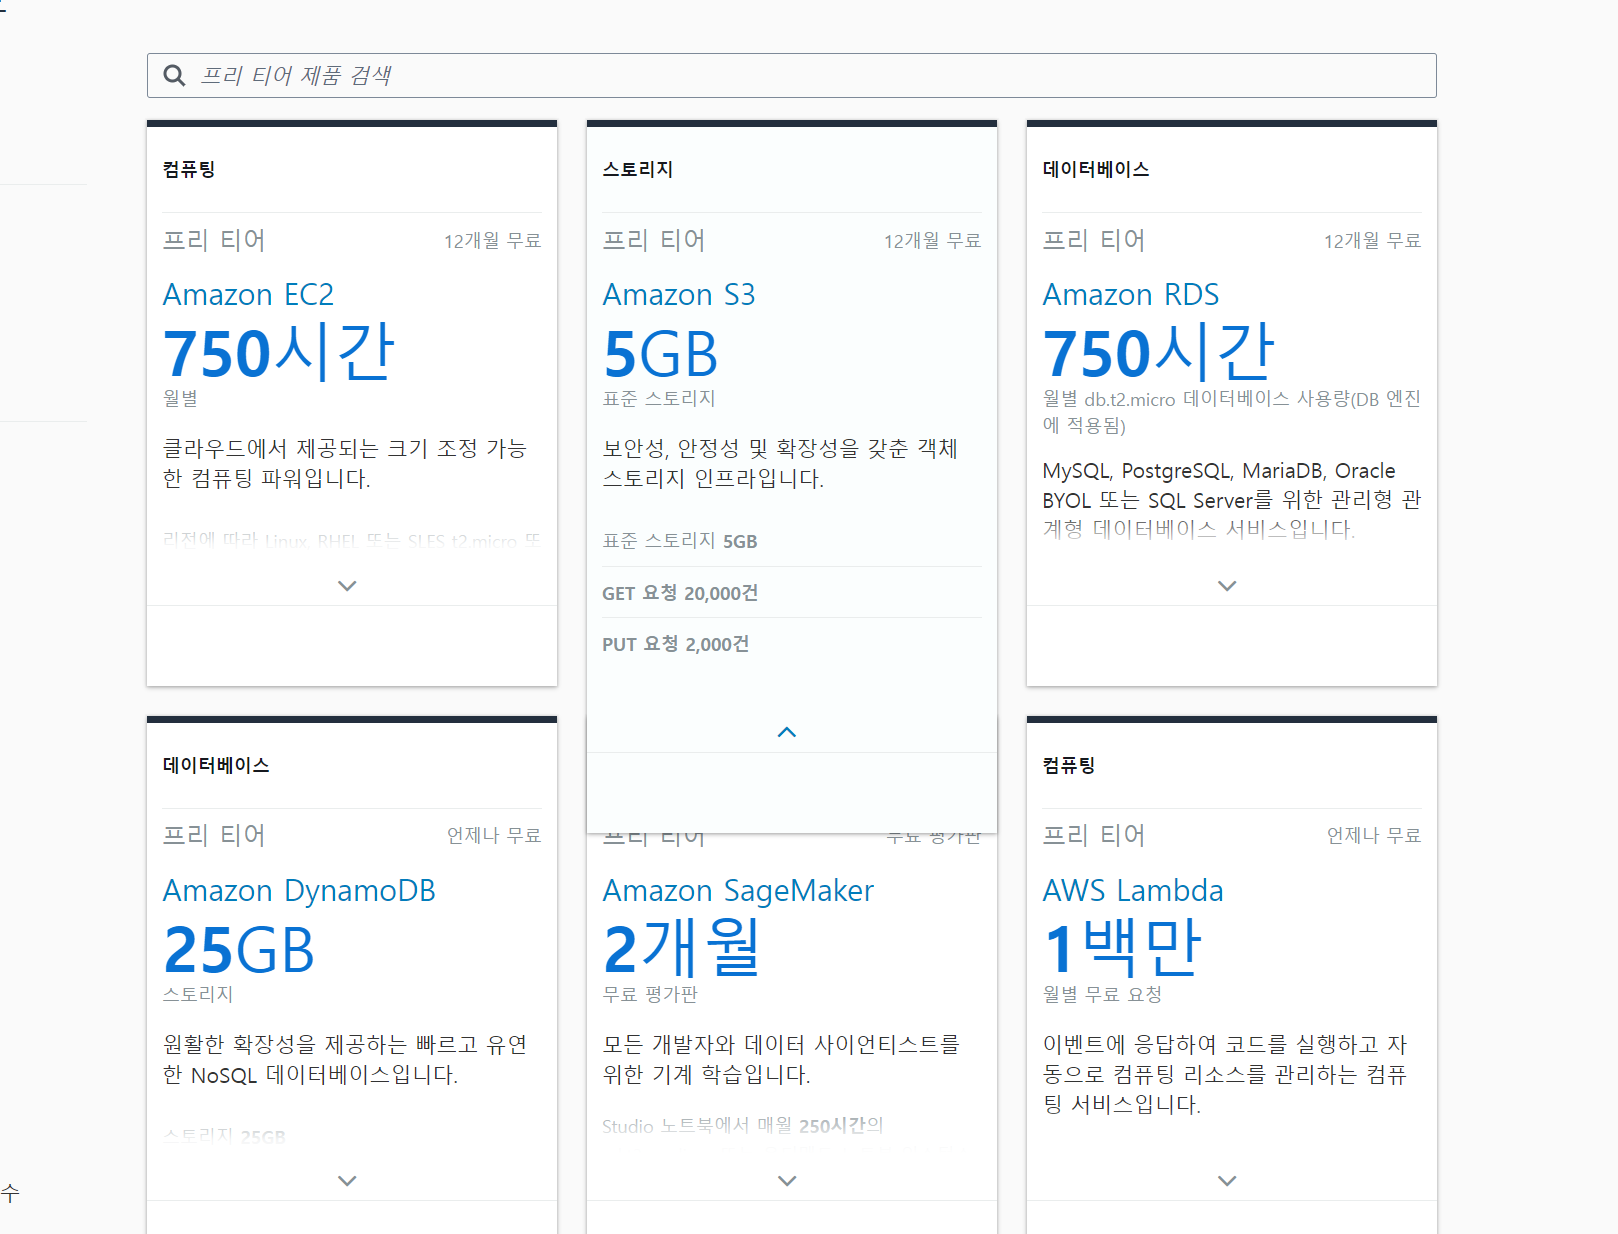Screen dimensions: 1618x1234
Task: Click the Lambda description 이벤트에 응답하여 text
Action: point(1225,1075)
